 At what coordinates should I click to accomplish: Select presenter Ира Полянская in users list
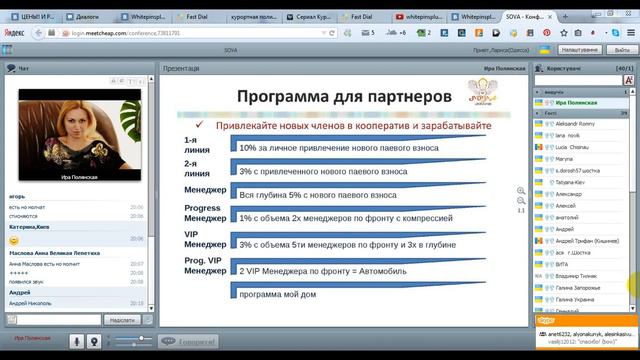[x=581, y=102]
